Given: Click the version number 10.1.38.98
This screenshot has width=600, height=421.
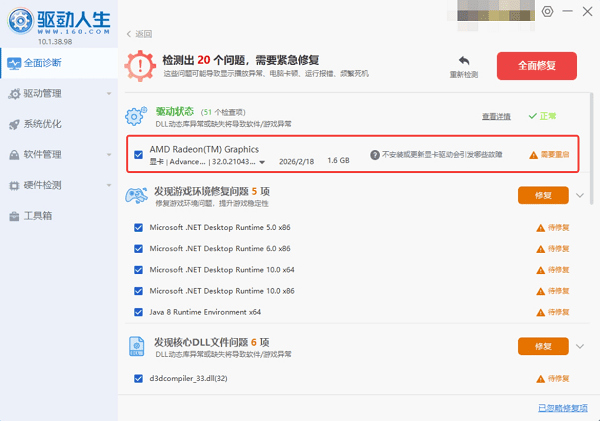Looking at the screenshot, I should 55,42.
